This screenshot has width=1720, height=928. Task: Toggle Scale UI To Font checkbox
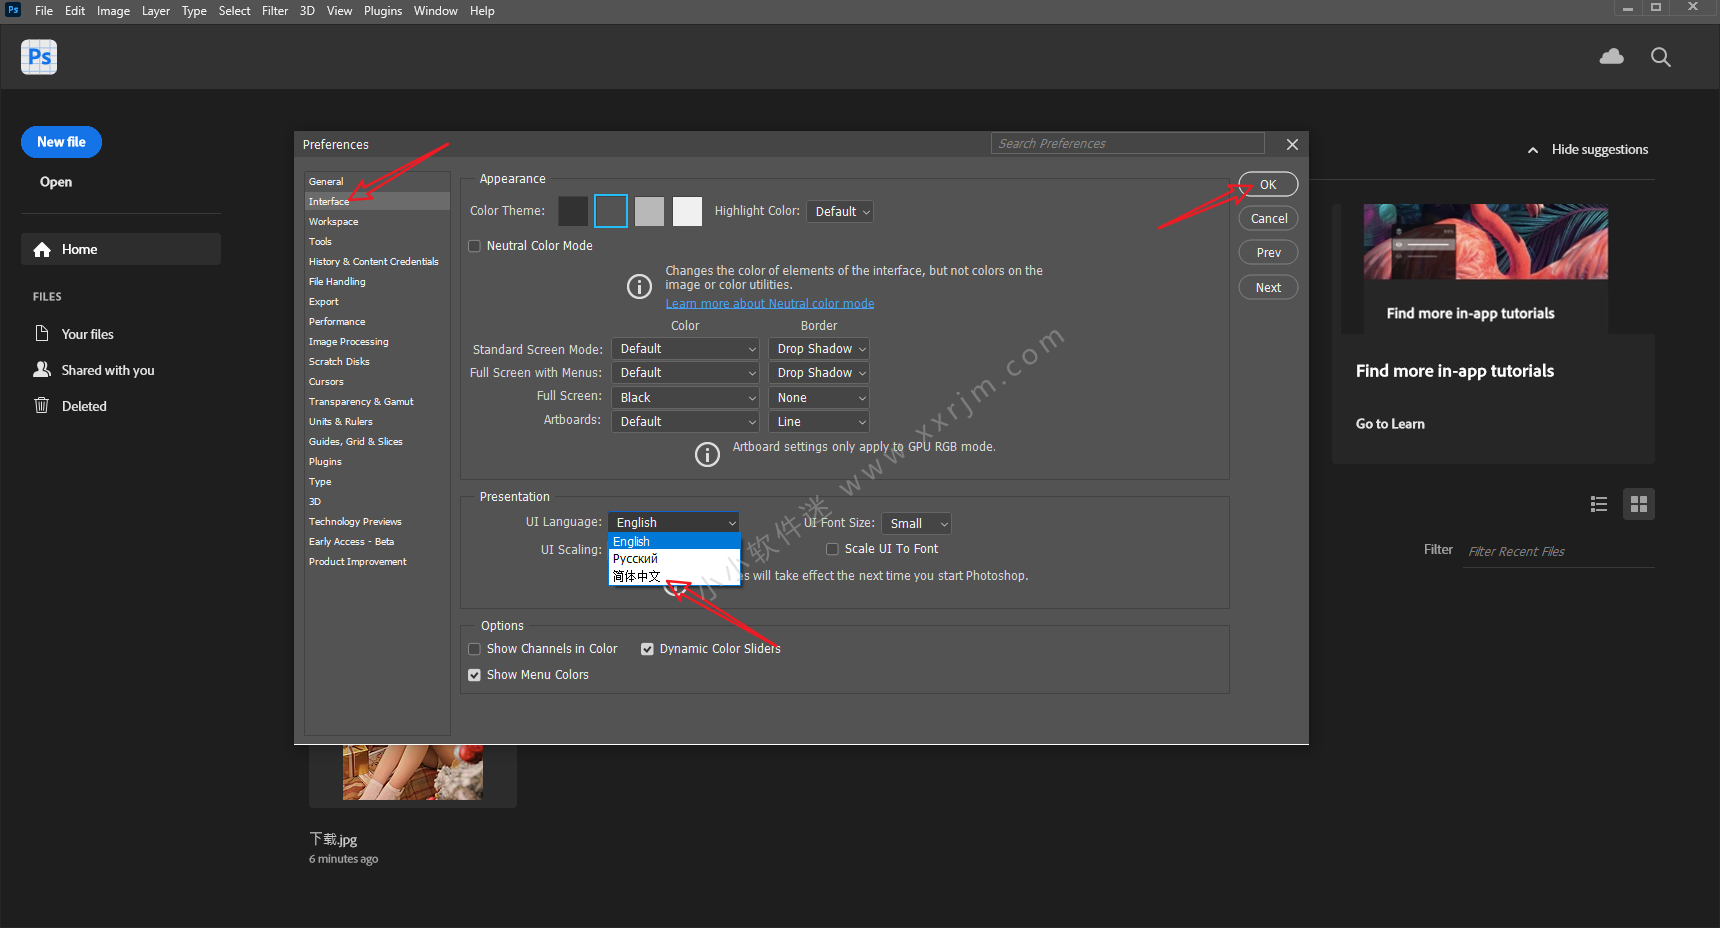point(832,549)
